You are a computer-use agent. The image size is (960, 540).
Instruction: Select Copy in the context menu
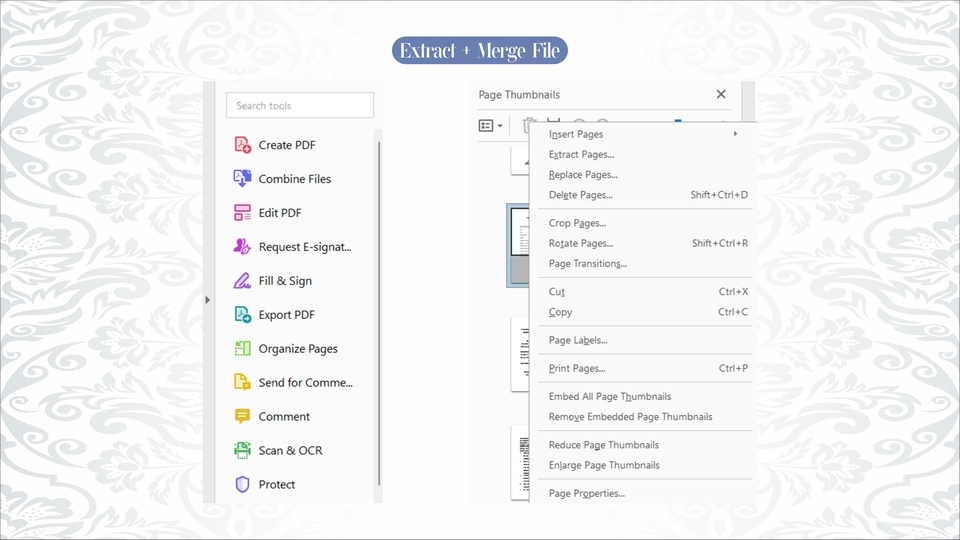point(644,312)
